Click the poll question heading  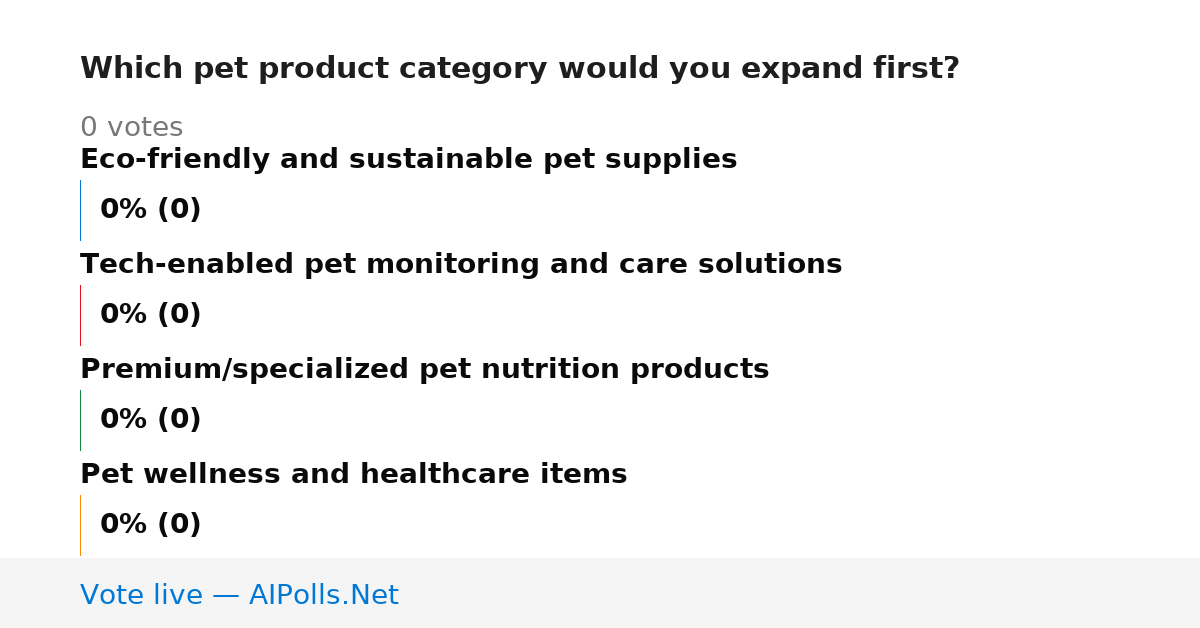pyautogui.click(x=519, y=69)
